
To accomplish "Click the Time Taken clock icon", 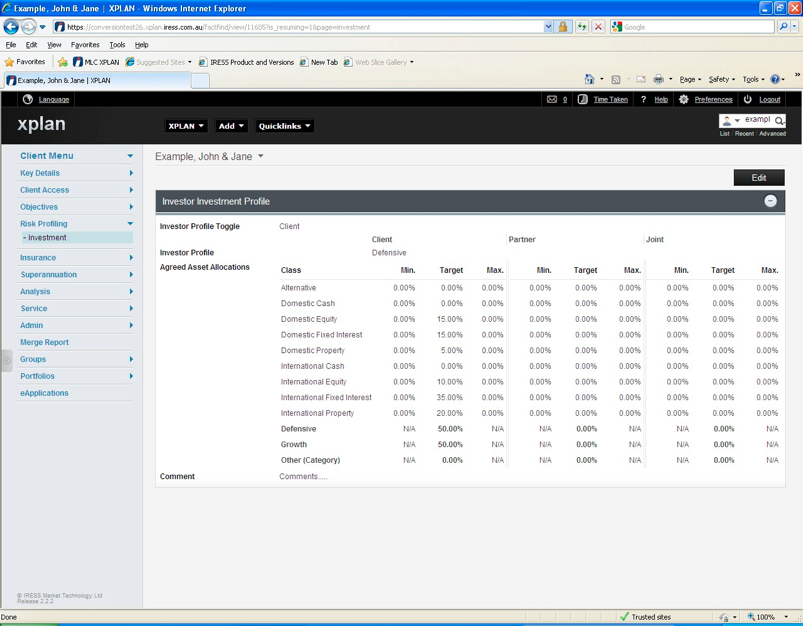I will (583, 99).
